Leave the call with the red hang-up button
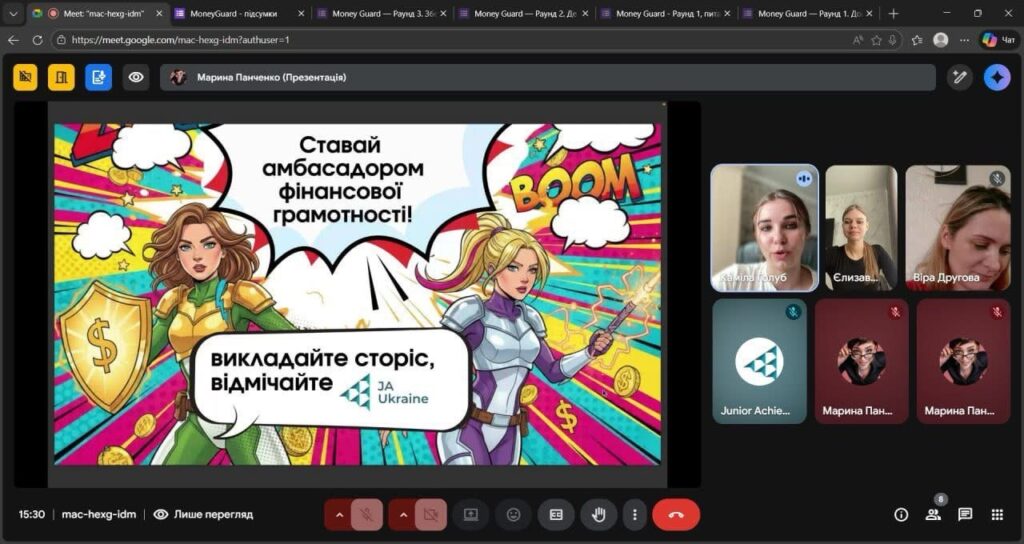1024x544 pixels. click(676, 514)
